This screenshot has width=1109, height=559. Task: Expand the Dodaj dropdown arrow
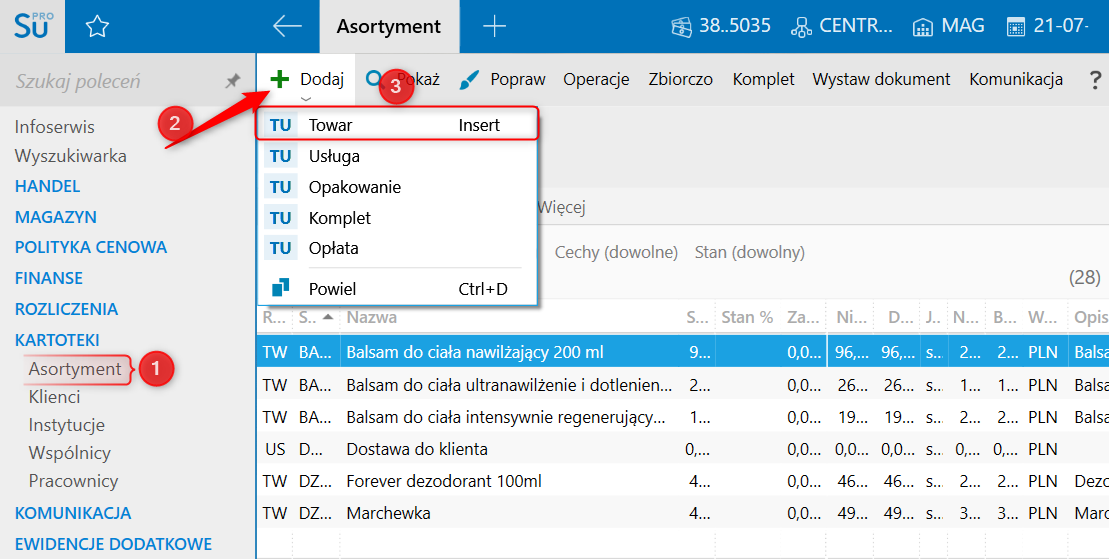(307, 98)
